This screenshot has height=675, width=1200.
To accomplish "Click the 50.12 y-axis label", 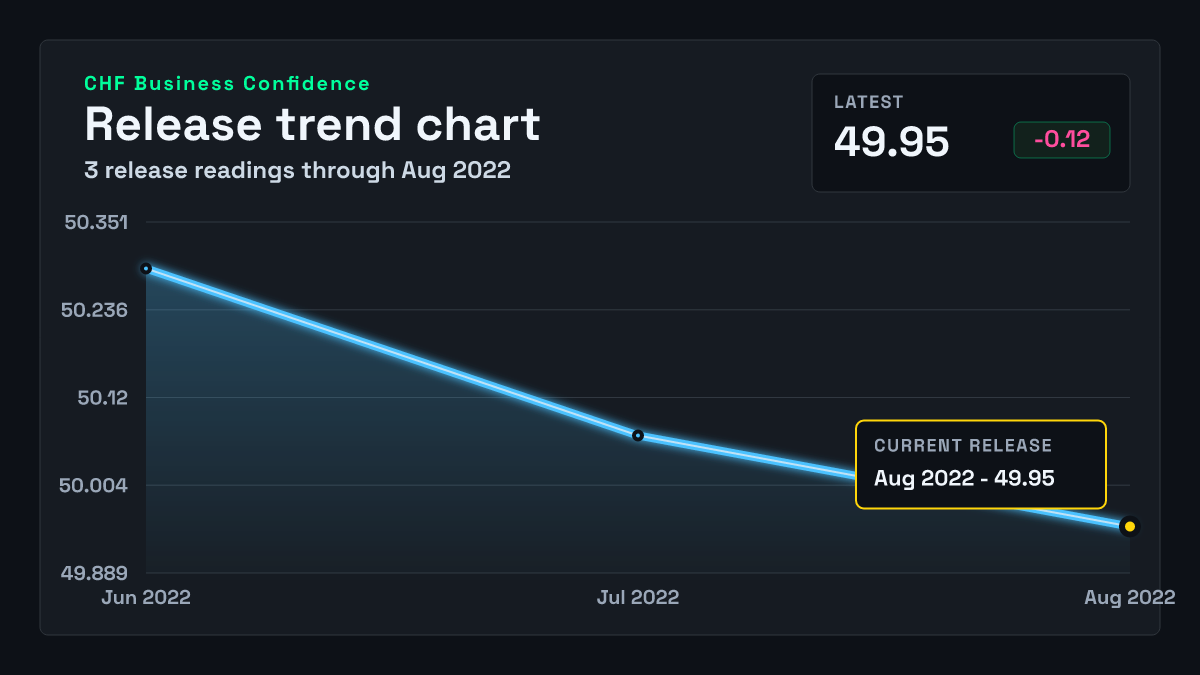I will (103, 398).
